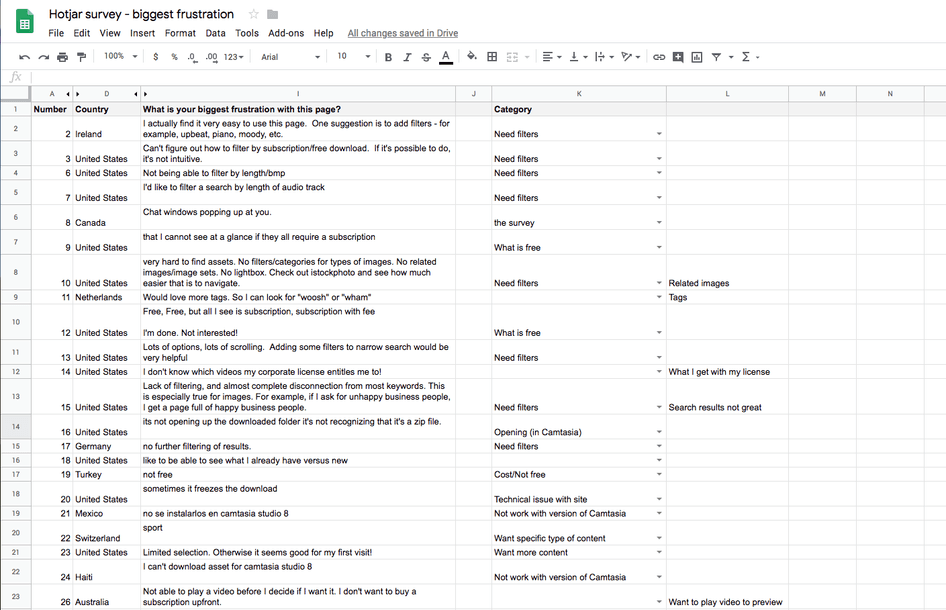This screenshot has width=946, height=610.
Task: Toggle italic text formatting
Action: tap(407, 57)
